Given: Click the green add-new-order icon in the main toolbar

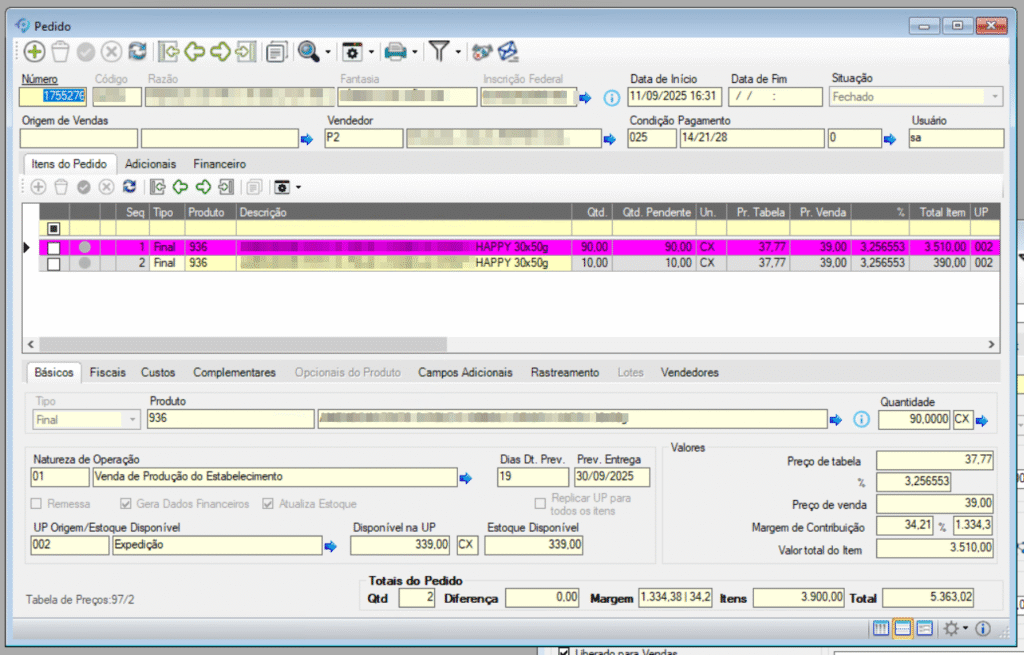Looking at the screenshot, I should tap(35, 51).
